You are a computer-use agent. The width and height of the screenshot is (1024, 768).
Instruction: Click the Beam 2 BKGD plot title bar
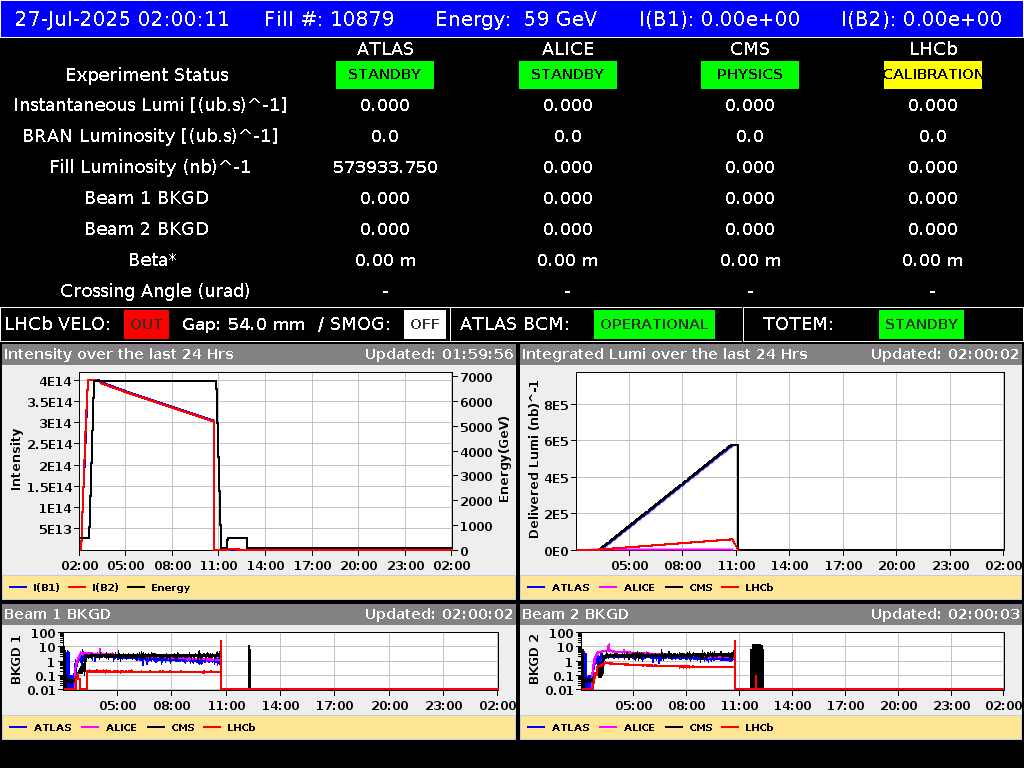tap(771, 614)
